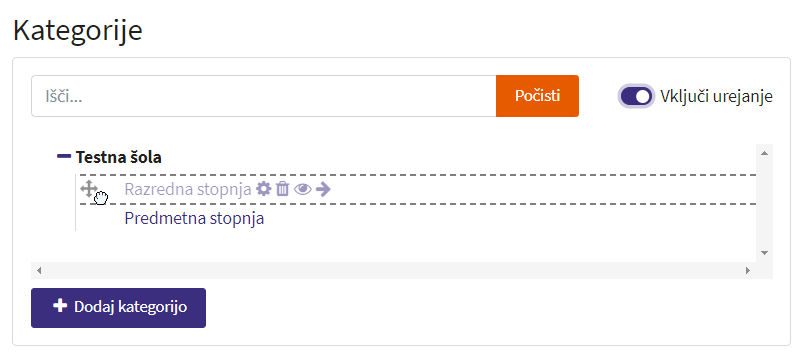Click the right arrow beside Razredna stopnja

click(x=323, y=189)
